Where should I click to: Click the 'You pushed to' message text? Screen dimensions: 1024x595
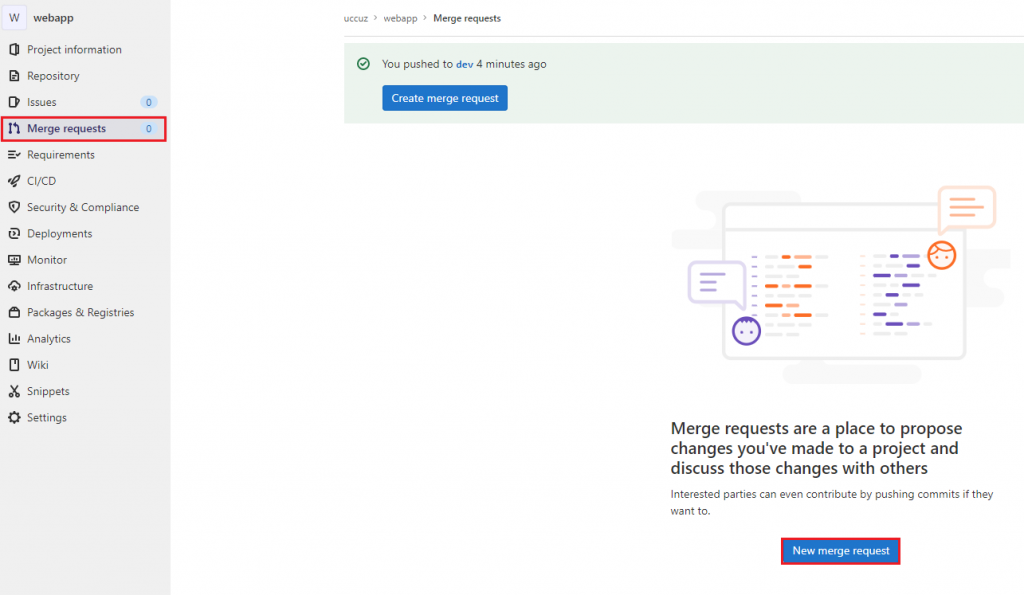coord(417,64)
